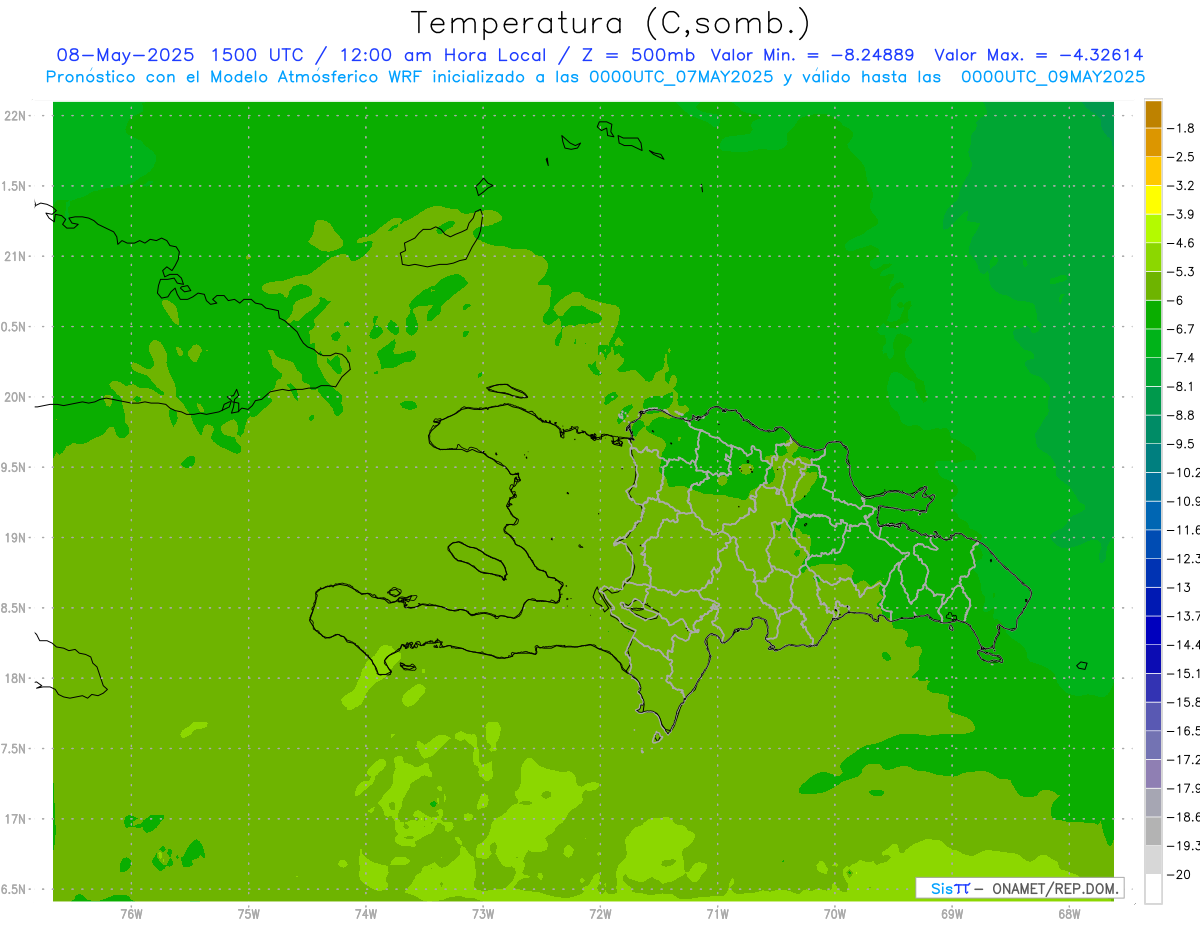
Task: Click the "71W" longitude axis label
Action: [717, 914]
